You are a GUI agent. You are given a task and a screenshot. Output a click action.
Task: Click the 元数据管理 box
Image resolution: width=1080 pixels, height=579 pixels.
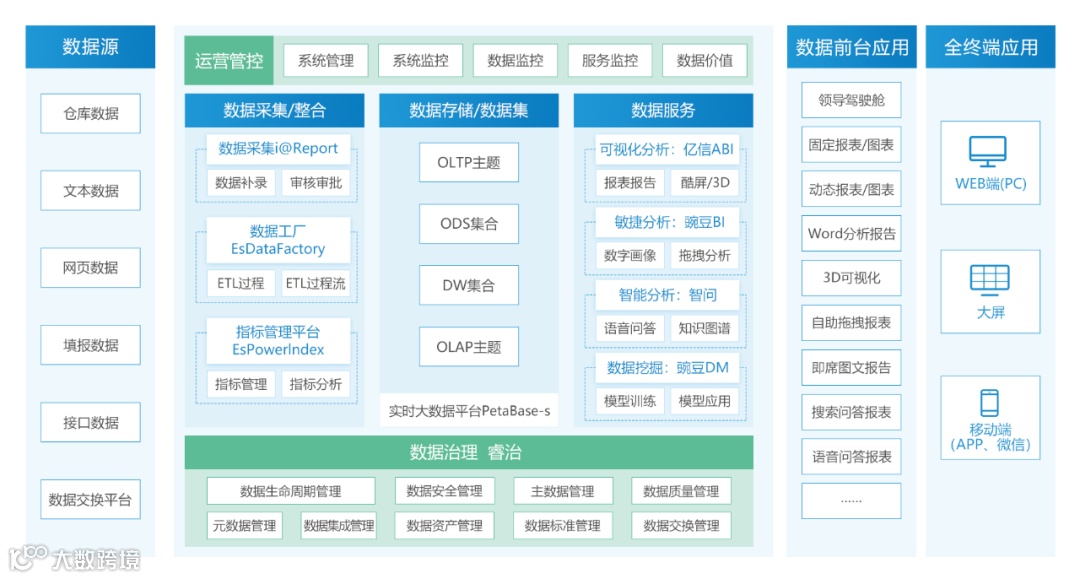[x=245, y=526]
